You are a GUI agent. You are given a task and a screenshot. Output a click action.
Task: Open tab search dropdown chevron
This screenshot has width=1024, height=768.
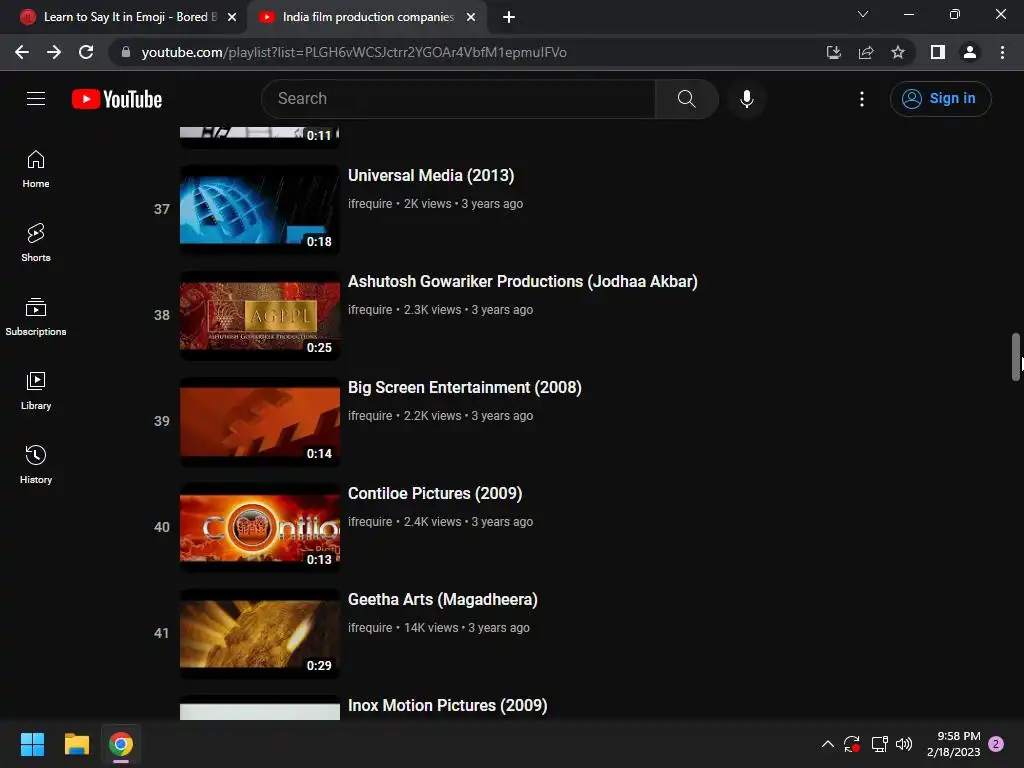[x=863, y=14]
